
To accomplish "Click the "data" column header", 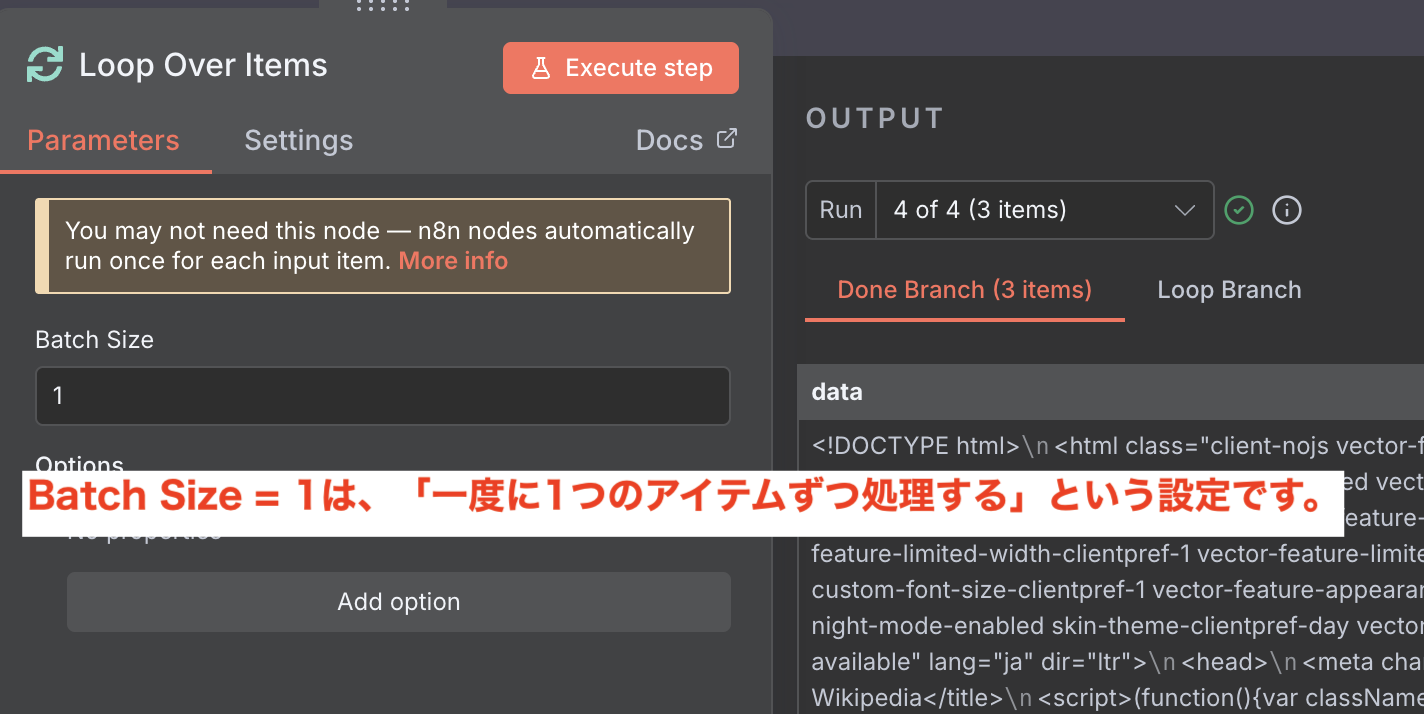I will [x=837, y=392].
